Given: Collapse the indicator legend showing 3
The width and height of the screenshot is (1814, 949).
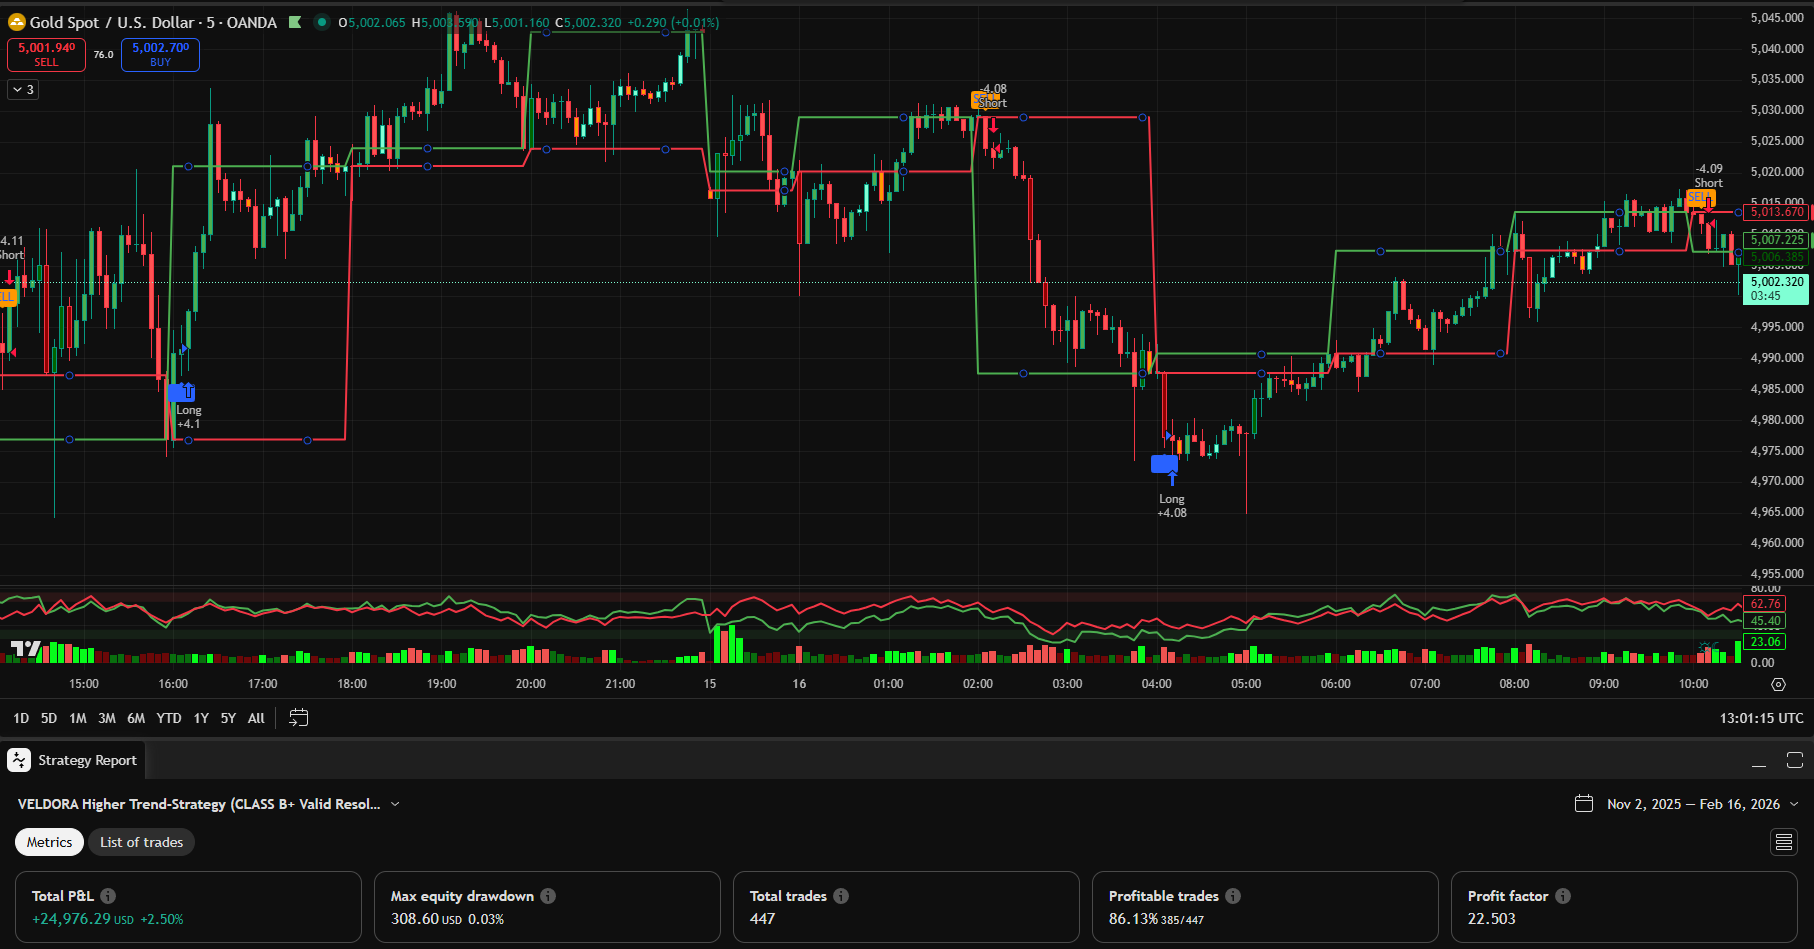Looking at the screenshot, I should pos(23,90).
